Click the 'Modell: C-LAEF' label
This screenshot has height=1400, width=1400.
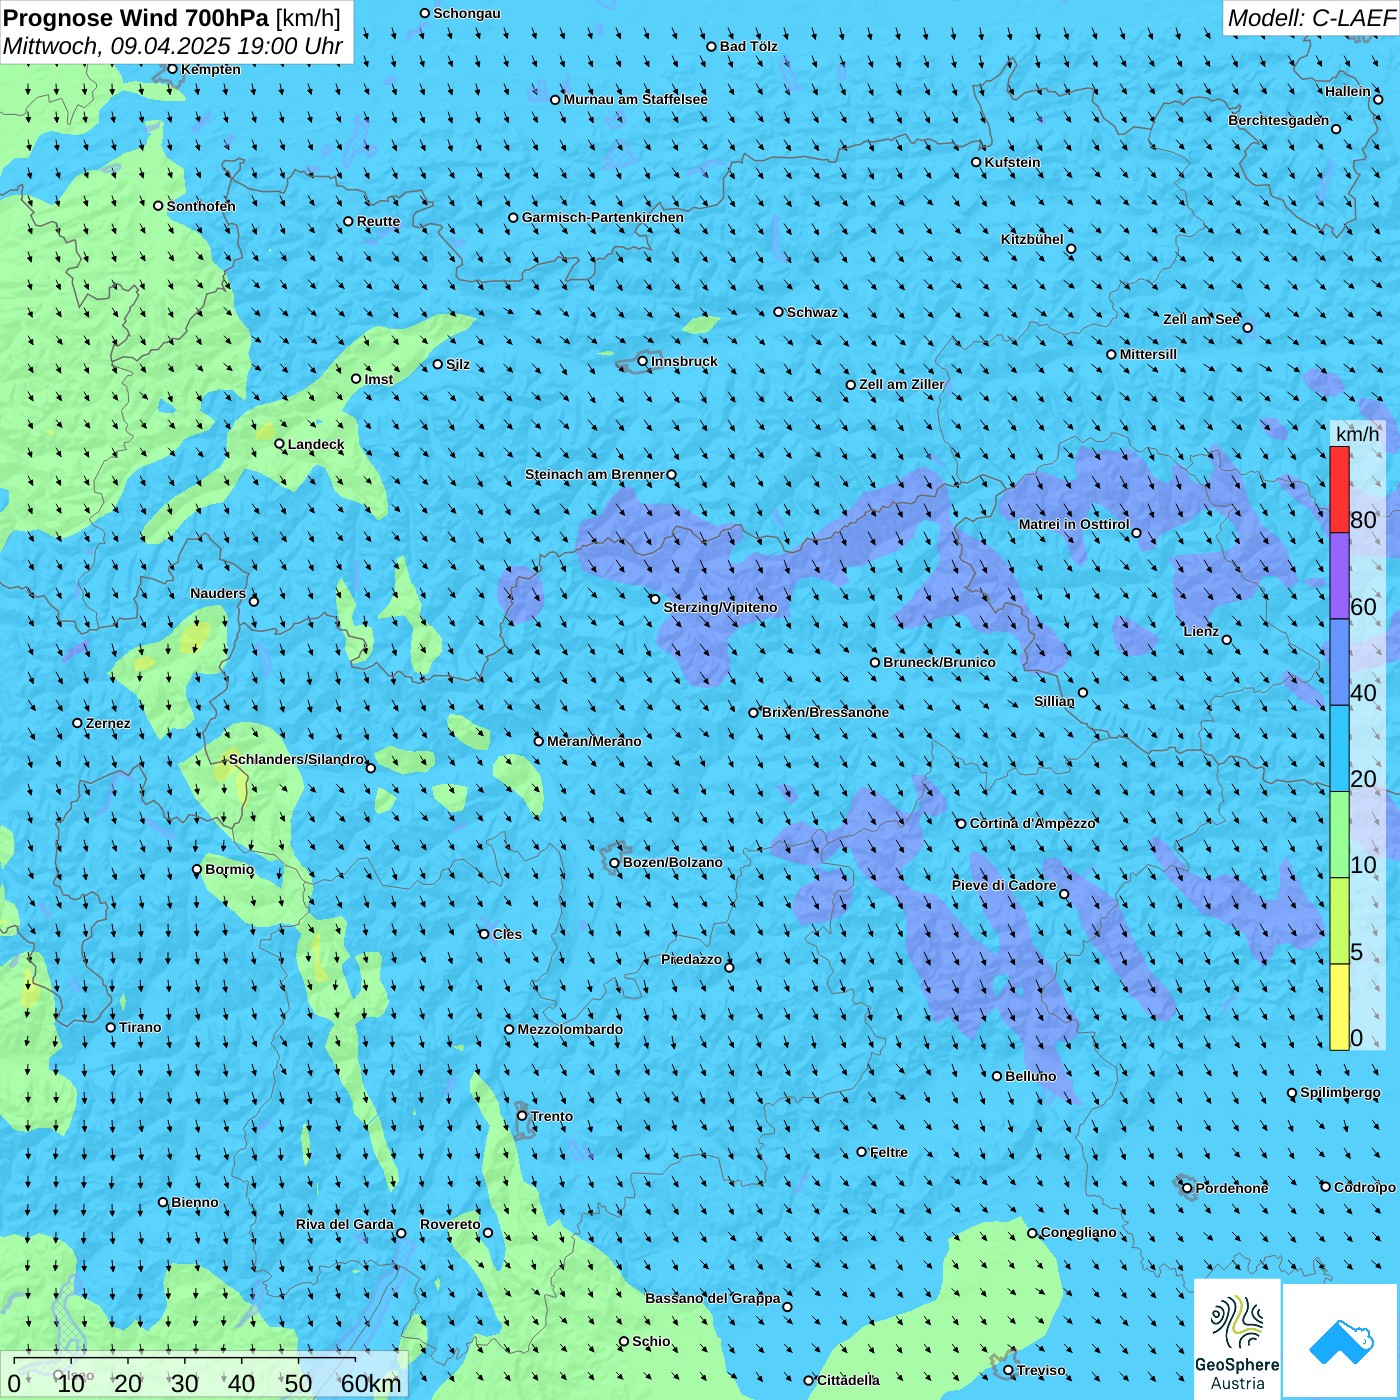(1311, 18)
